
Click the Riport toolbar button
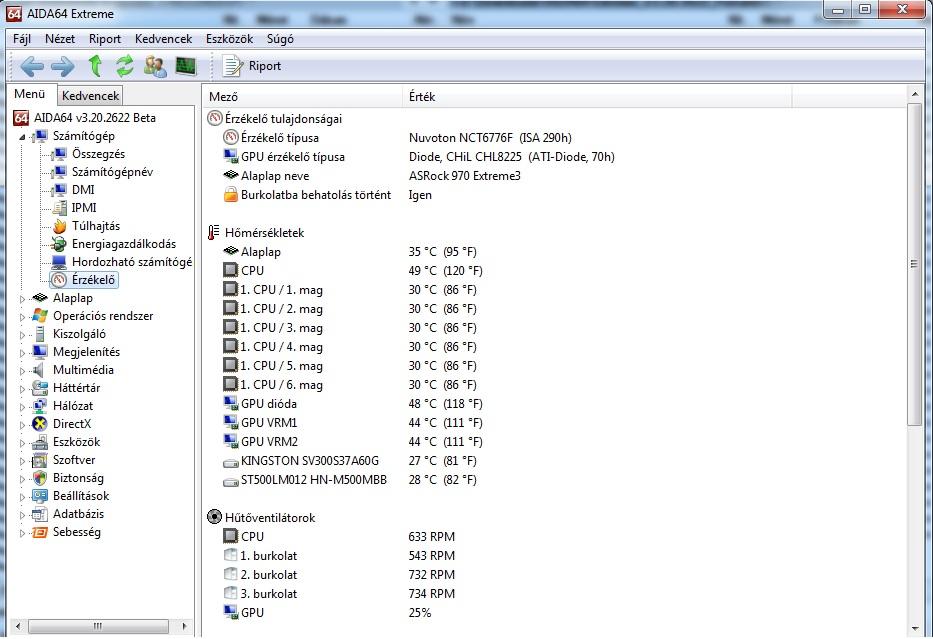coord(251,66)
